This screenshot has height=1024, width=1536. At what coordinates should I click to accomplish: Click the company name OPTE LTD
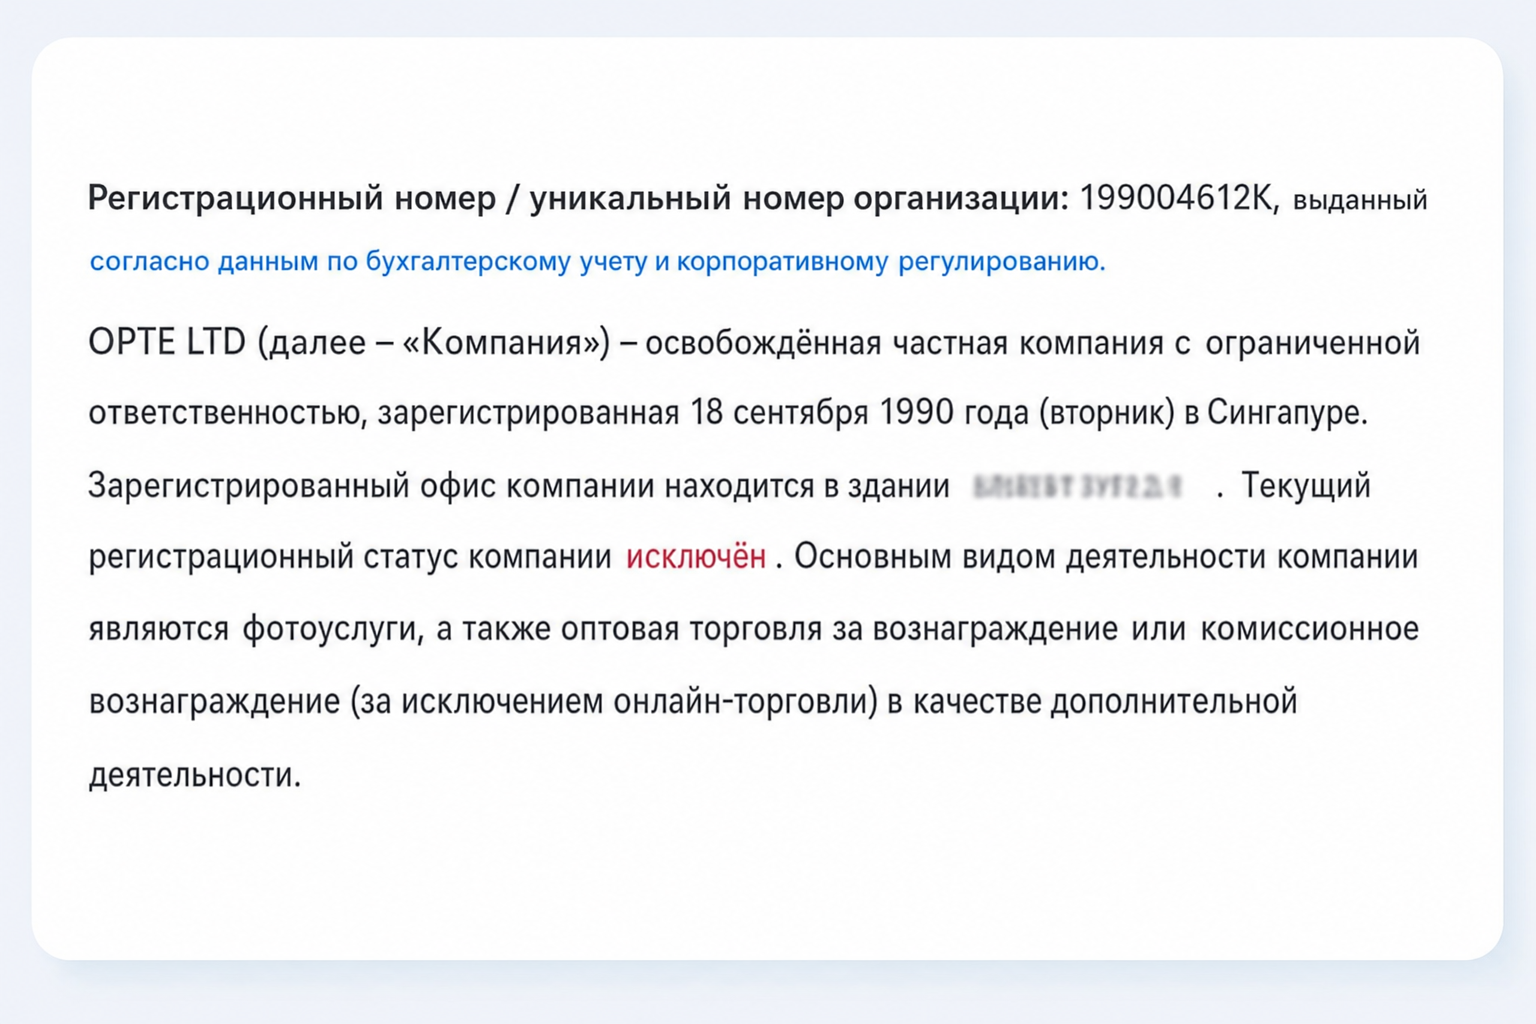(167, 342)
